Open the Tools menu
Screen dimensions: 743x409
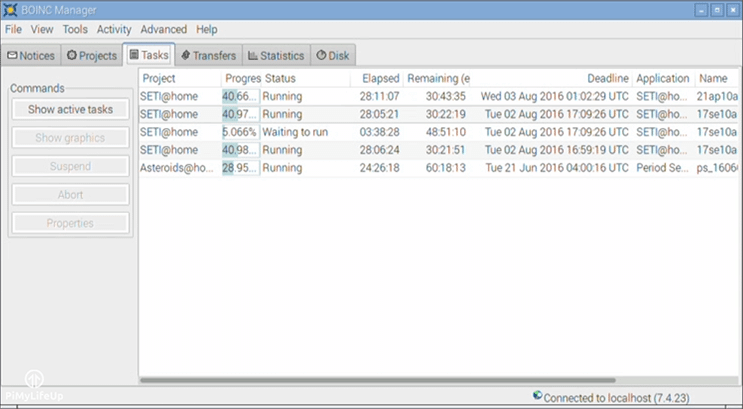(75, 29)
